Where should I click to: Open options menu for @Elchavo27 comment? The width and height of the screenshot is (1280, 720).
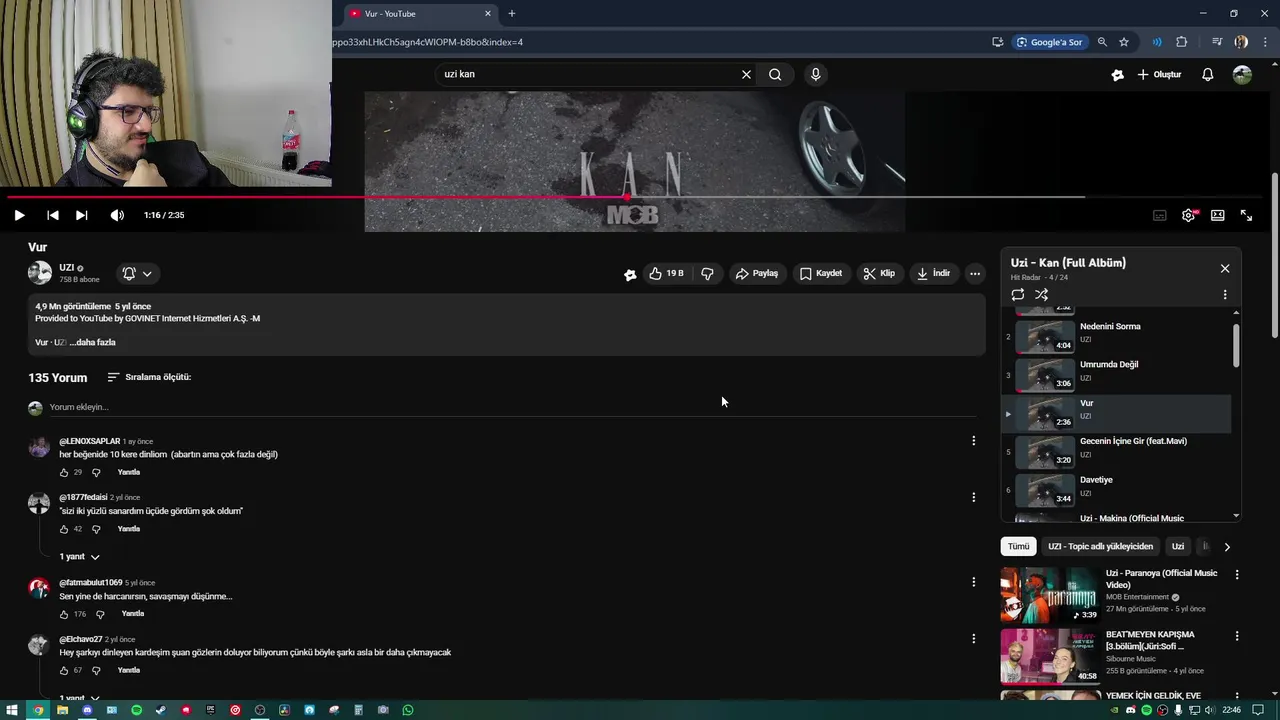pyautogui.click(x=974, y=638)
